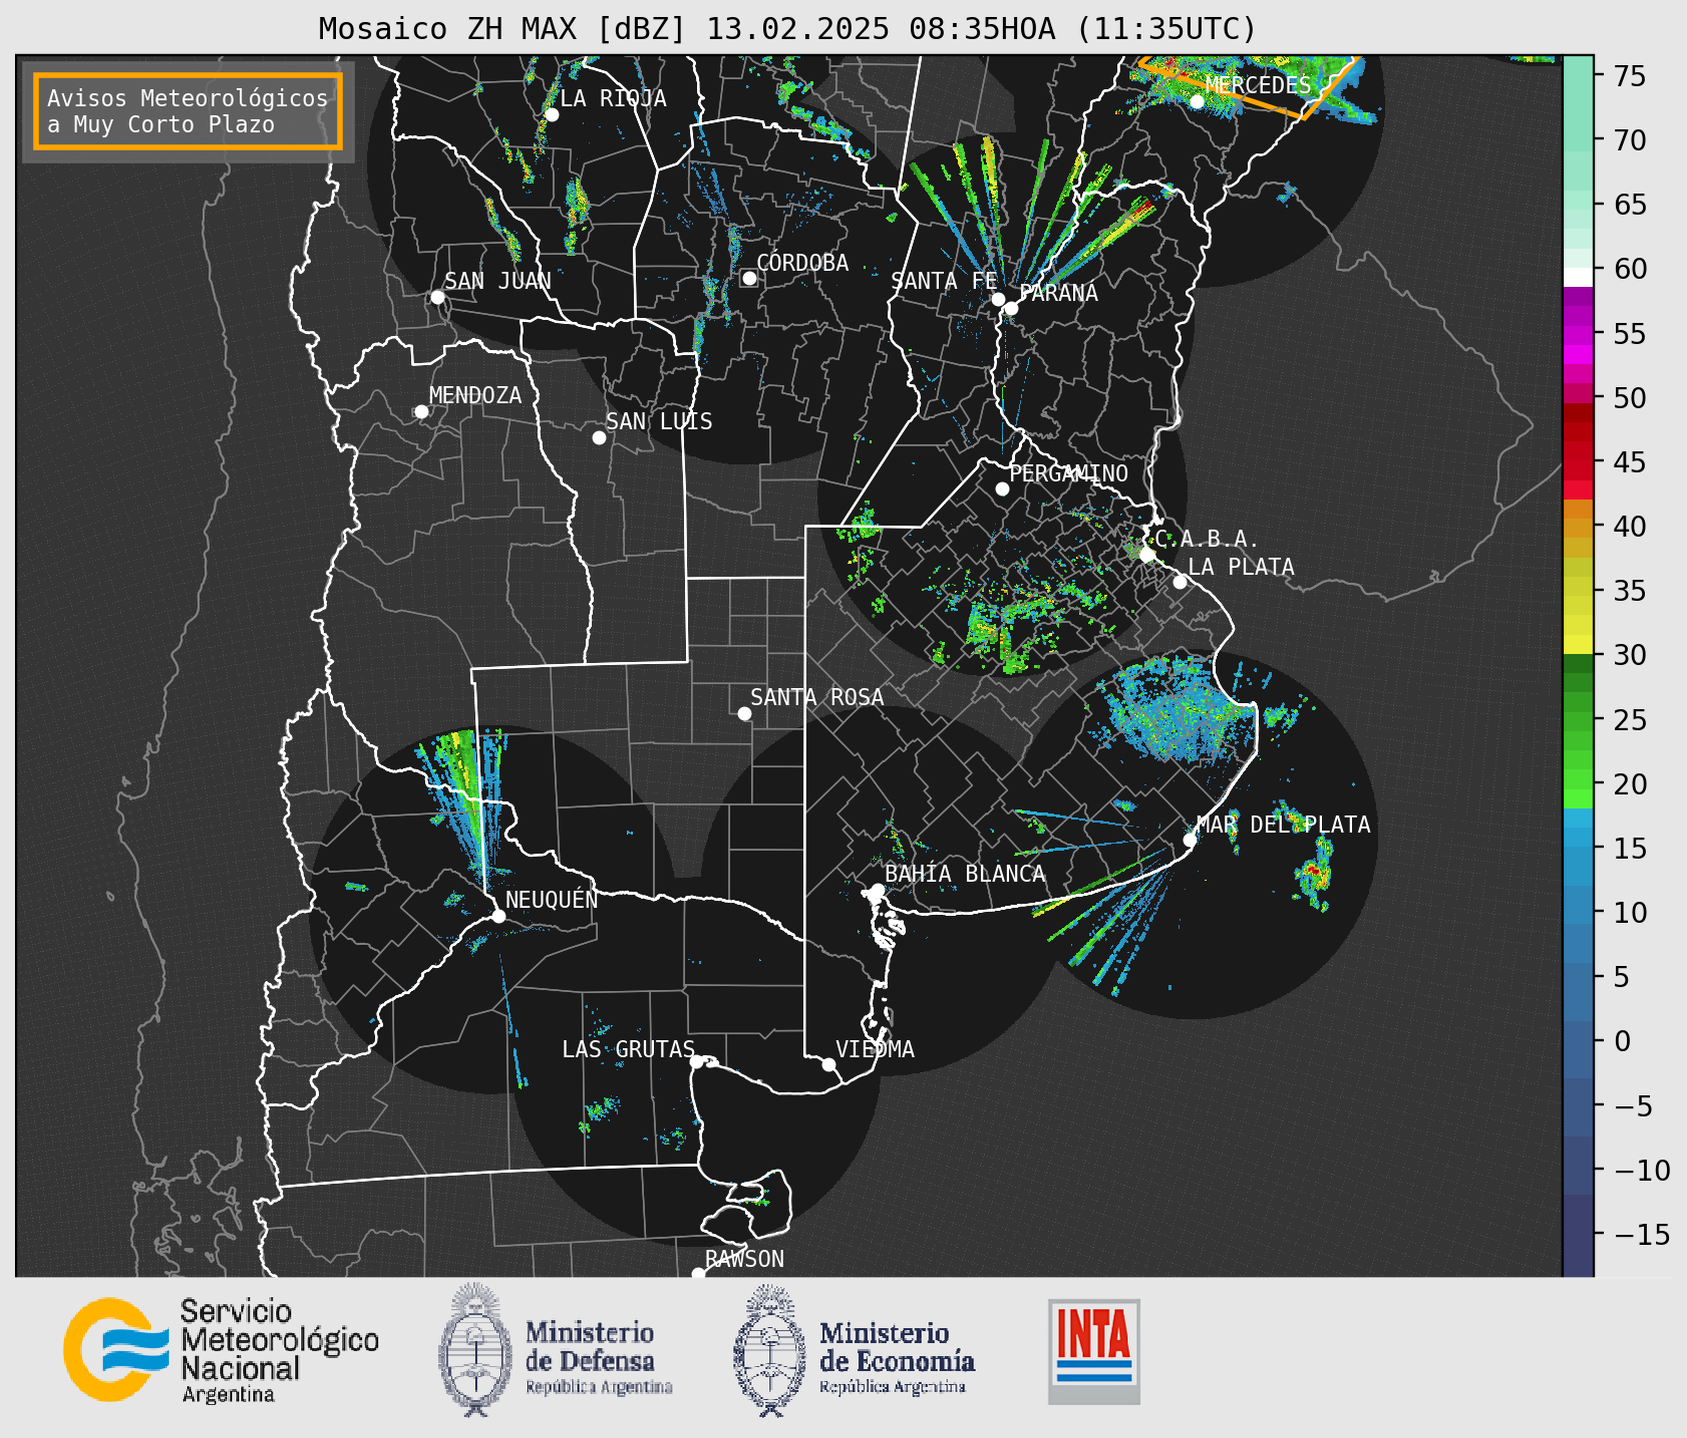Image resolution: width=1687 pixels, height=1438 pixels.
Task: Click the orange warning polygon near Mercedes
Action: click(x=1250, y=88)
